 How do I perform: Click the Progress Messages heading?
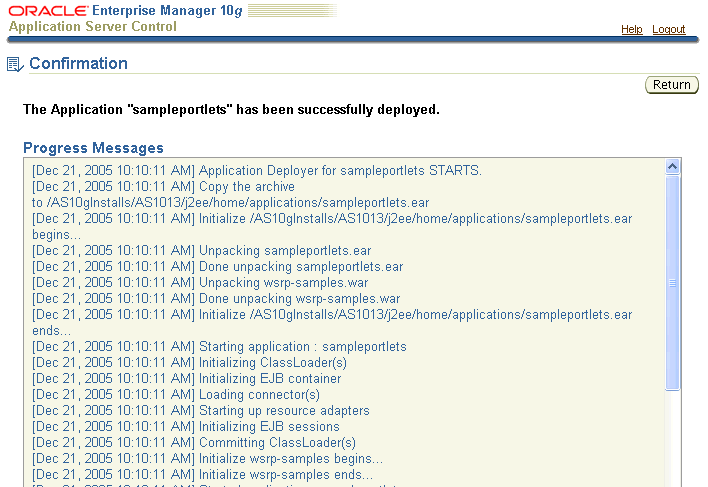93,148
